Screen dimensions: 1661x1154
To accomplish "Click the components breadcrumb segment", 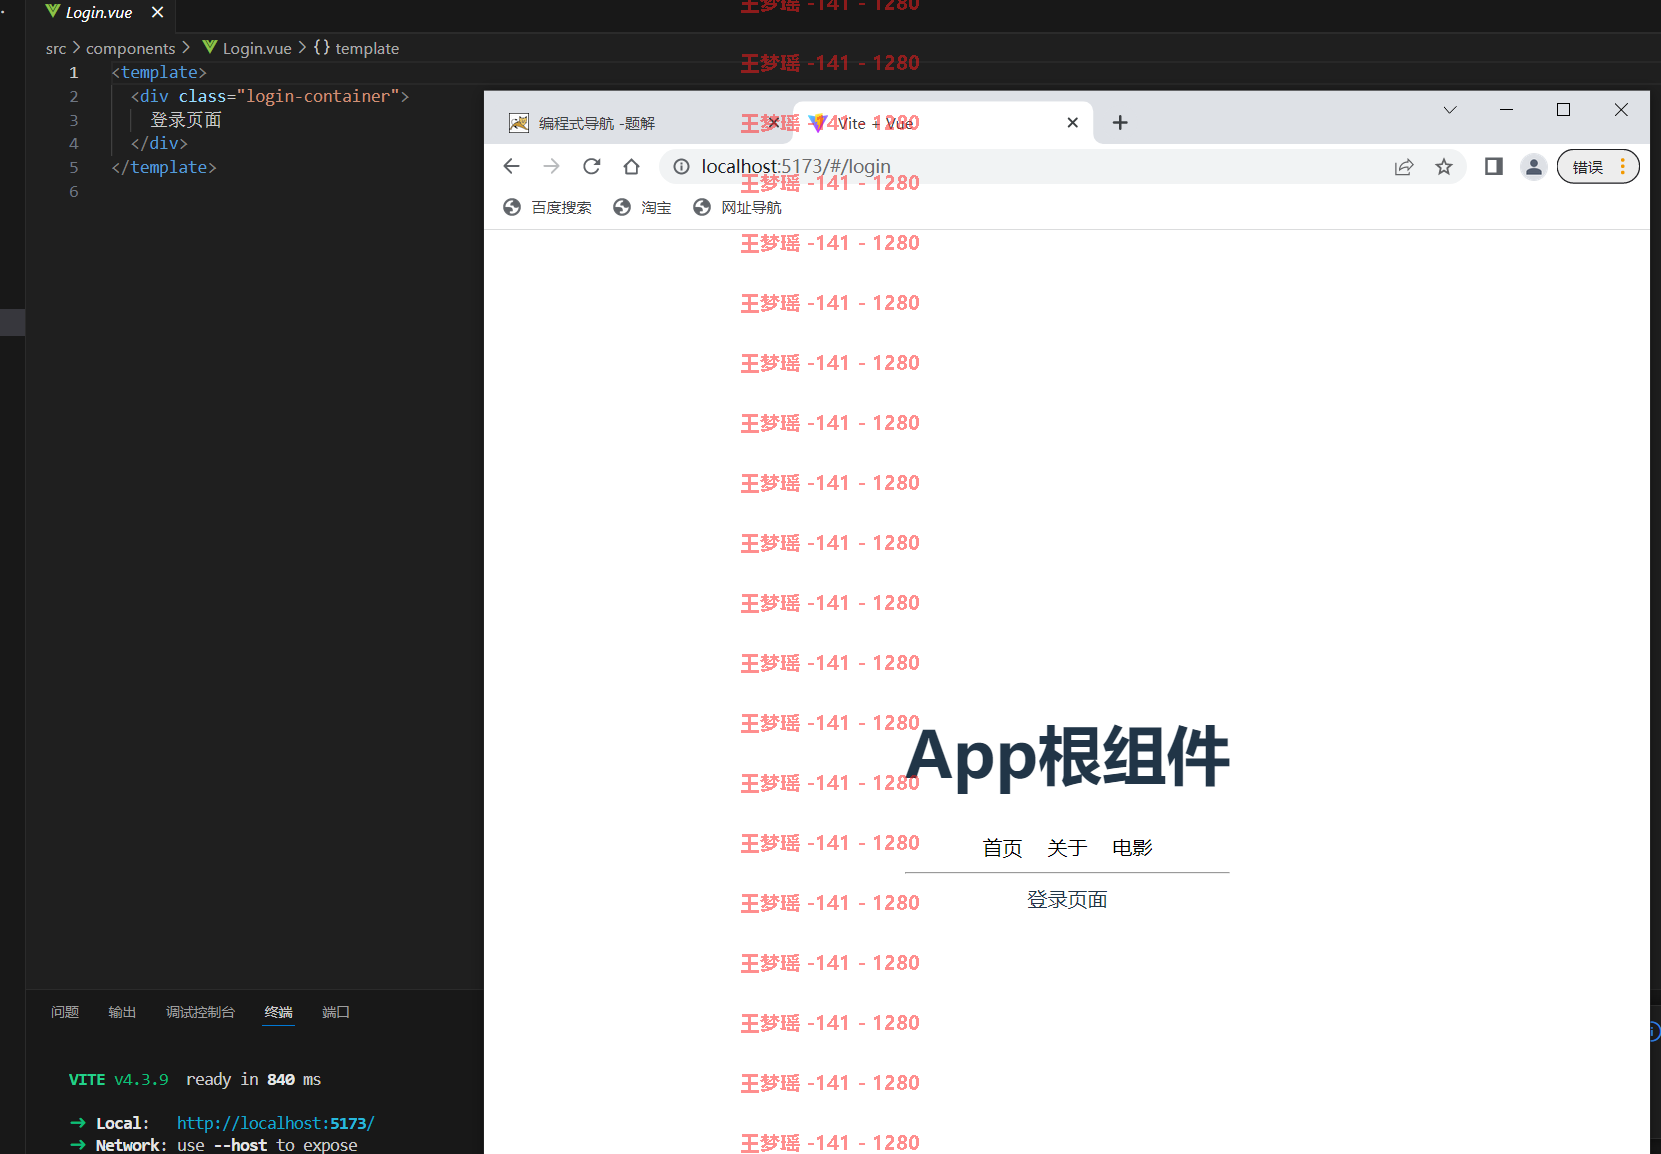I will (x=130, y=48).
